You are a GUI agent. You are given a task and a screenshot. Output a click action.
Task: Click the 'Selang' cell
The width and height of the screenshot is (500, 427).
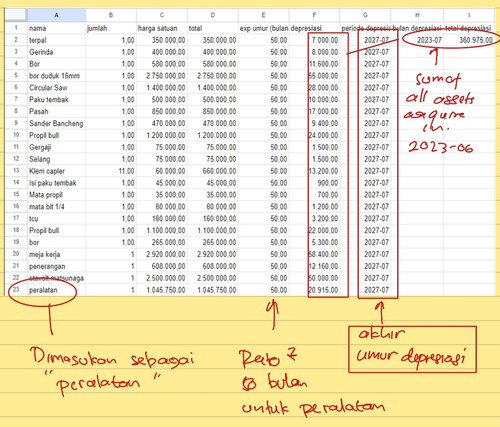(x=56, y=159)
